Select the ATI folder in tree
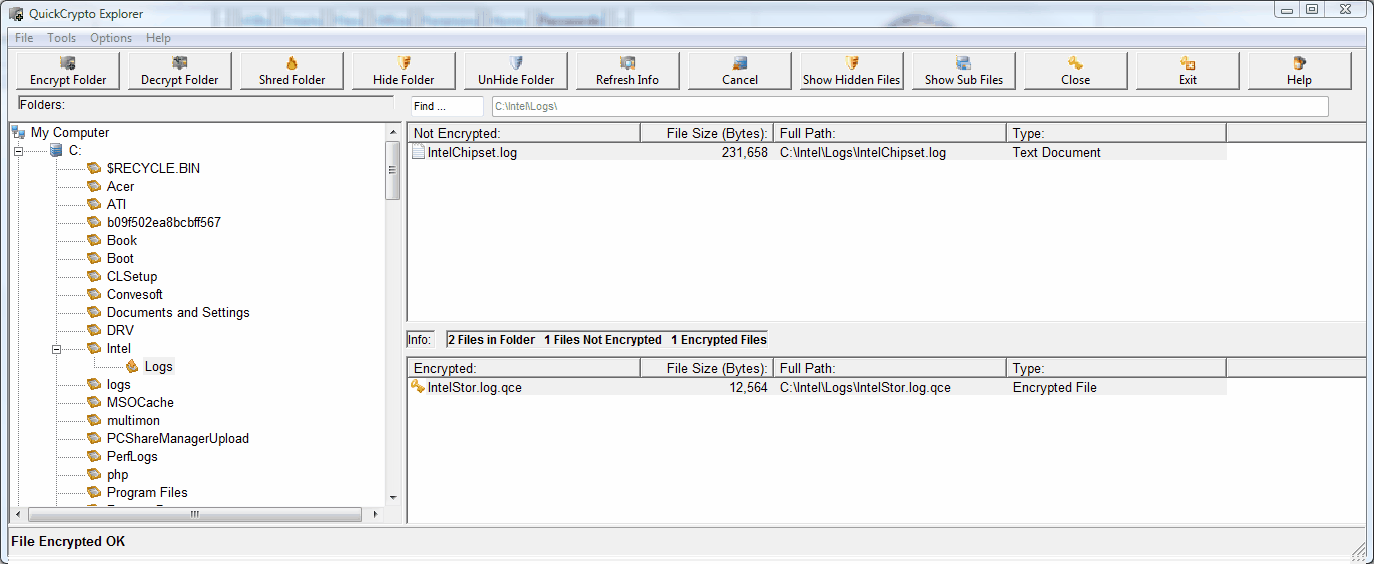 coord(116,204)
